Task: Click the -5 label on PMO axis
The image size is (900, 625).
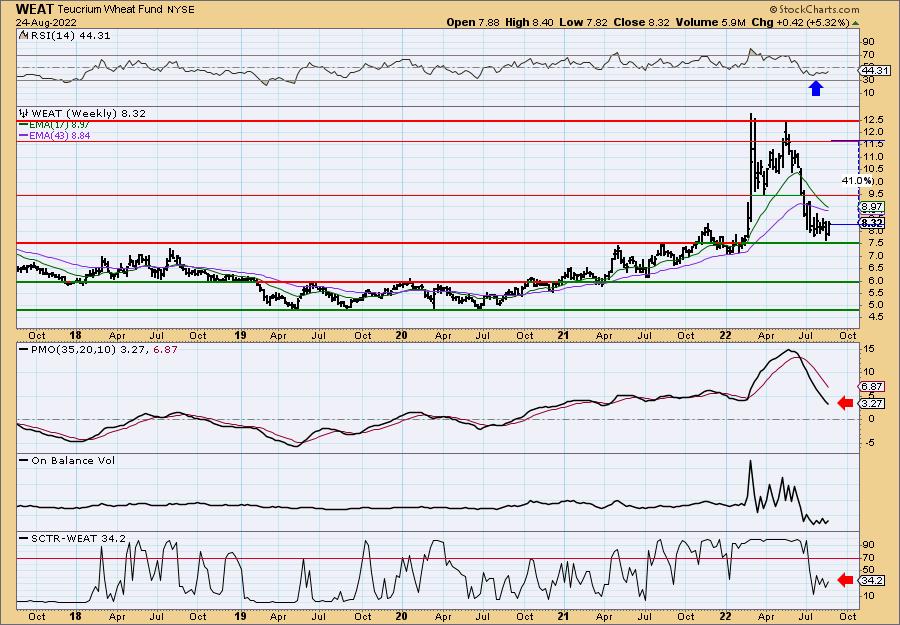Action: click(x=868, y=442)
